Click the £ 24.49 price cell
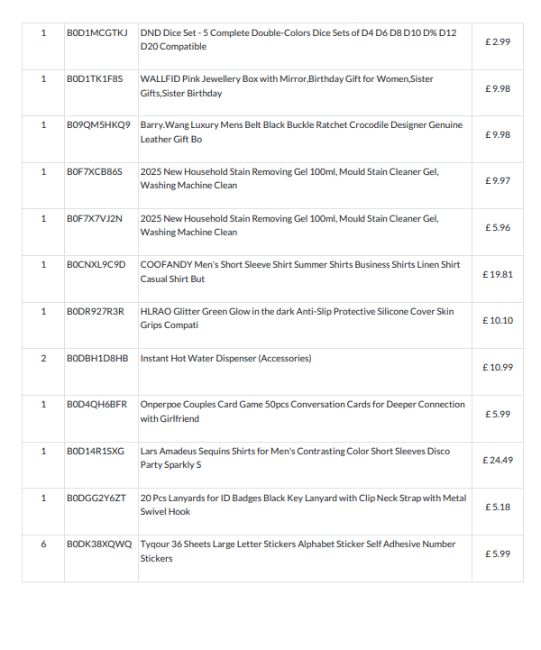 click(497, 460)
